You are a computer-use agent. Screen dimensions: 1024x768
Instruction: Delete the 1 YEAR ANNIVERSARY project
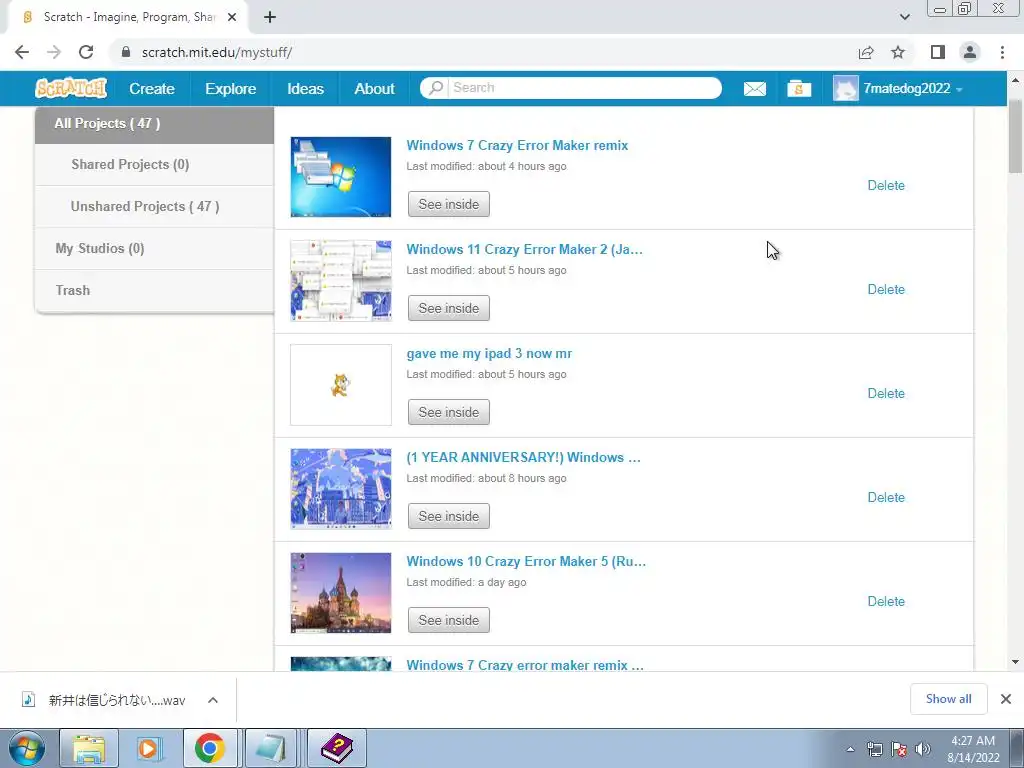click(886, 497)
